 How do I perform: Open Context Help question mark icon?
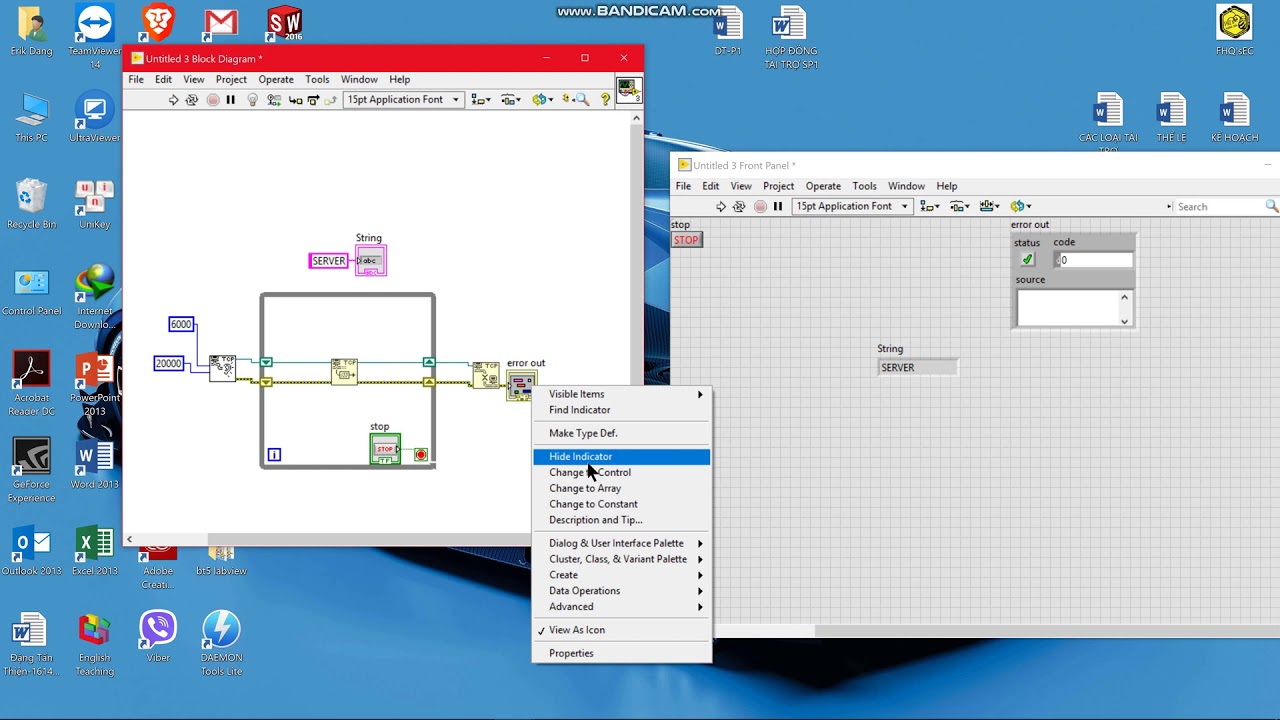(x=605, y=100)
